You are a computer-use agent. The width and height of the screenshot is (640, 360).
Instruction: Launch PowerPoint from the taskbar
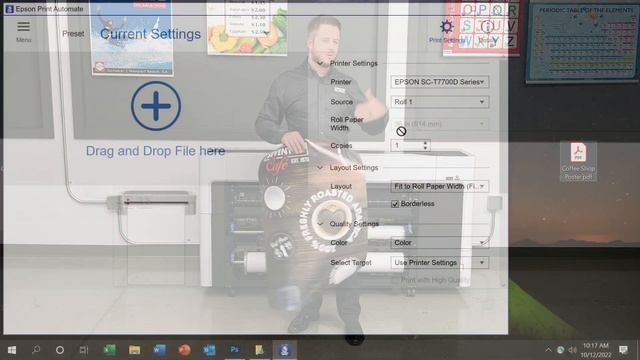tap(184, 350)
